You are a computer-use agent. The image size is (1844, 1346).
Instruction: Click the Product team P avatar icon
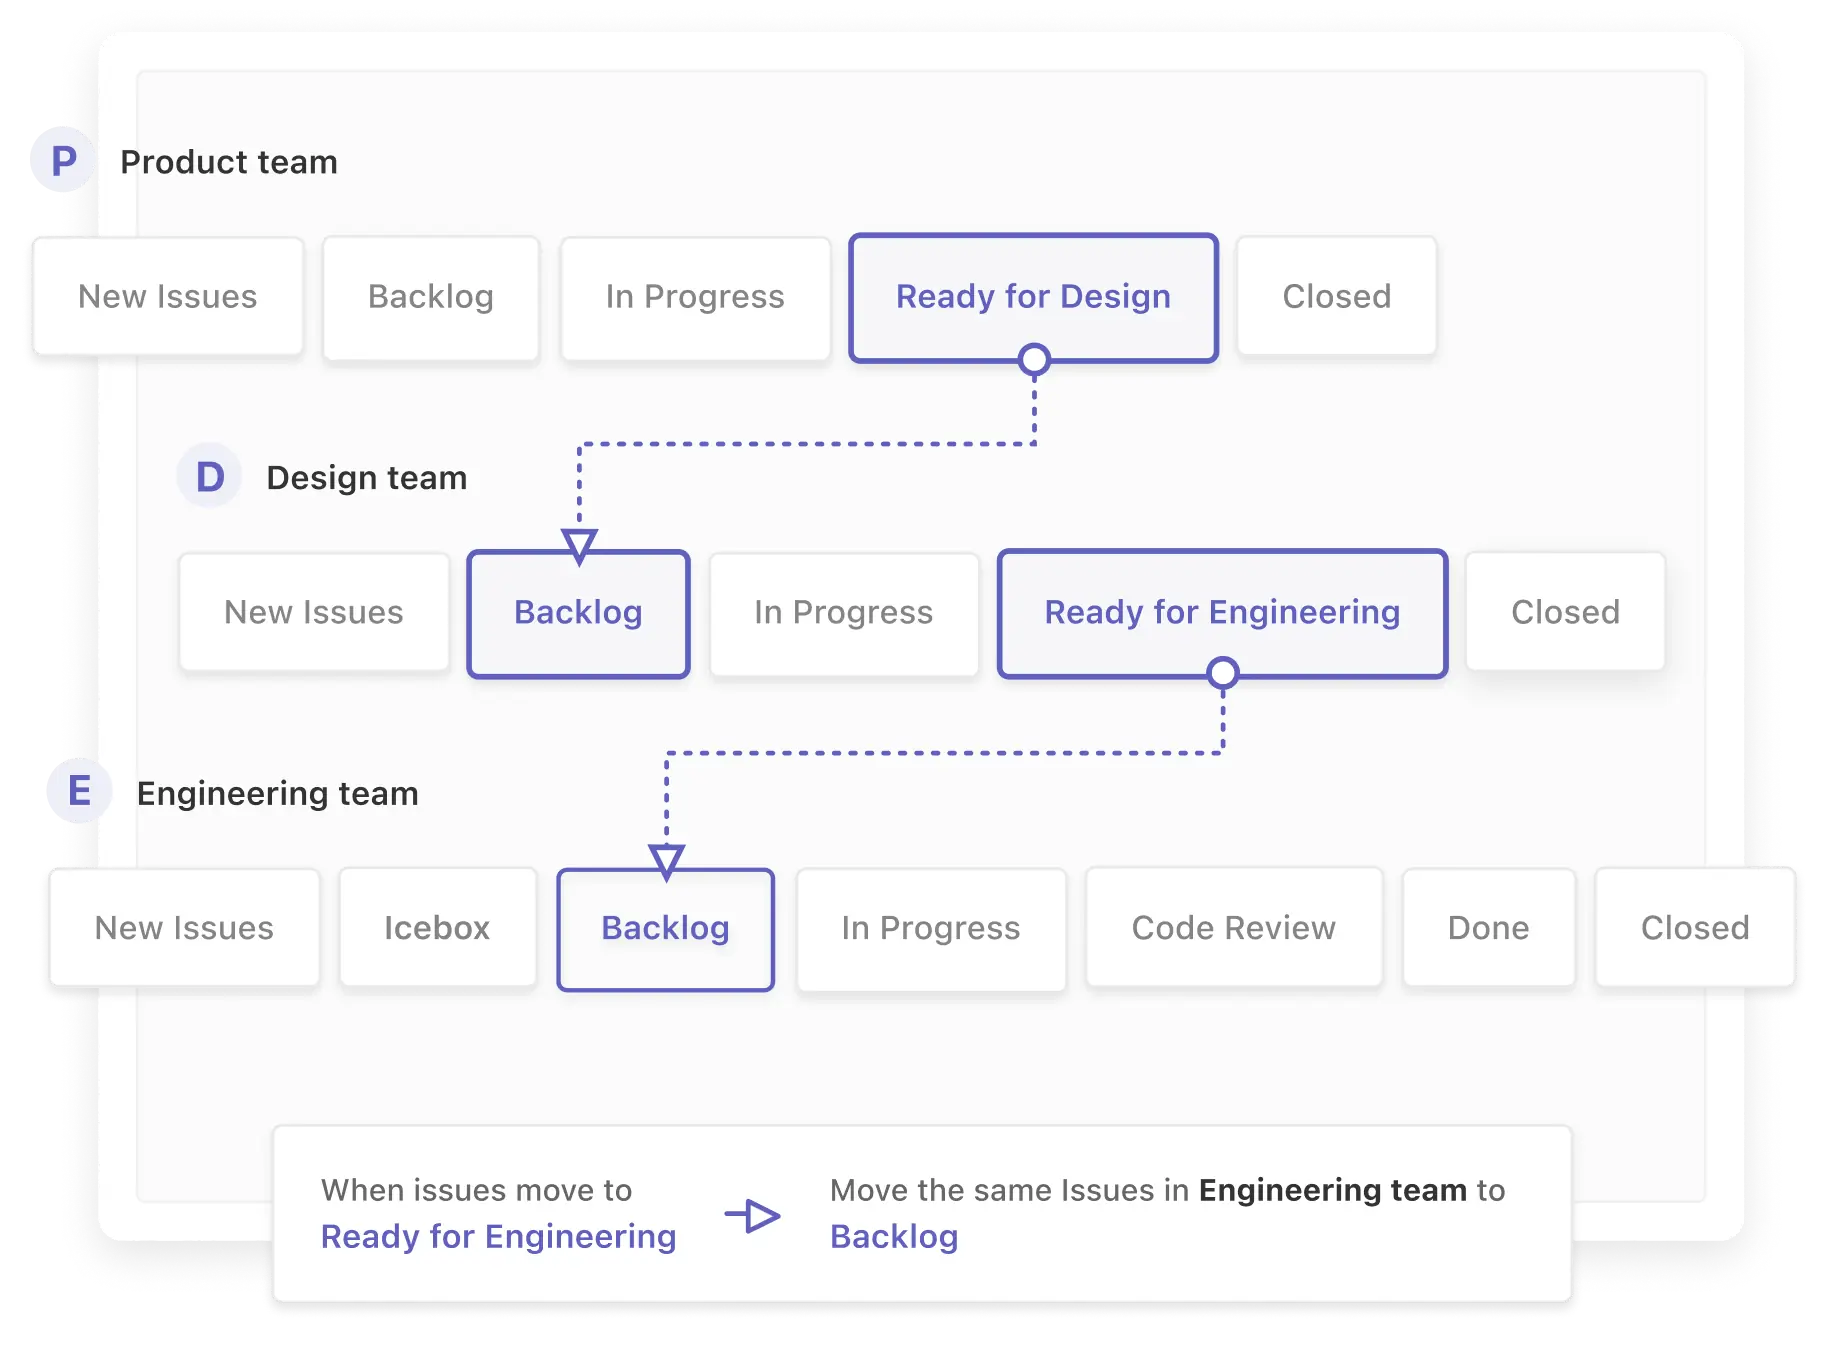[x=63, y=160]
